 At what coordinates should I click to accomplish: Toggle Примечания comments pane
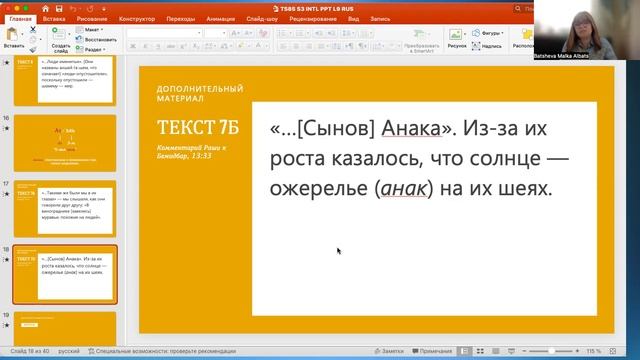(x=432, y=351)
